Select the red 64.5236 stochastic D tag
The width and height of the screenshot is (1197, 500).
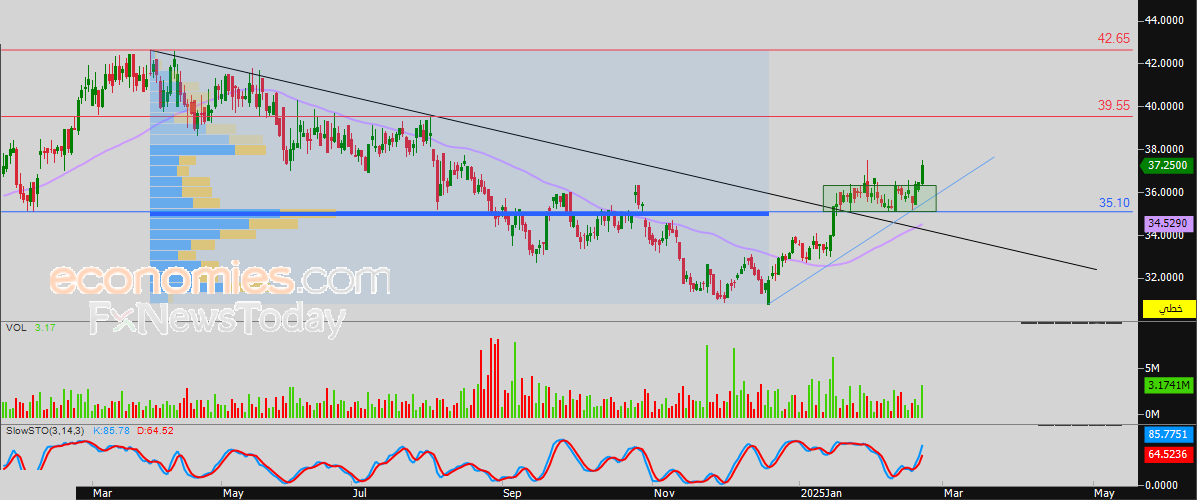1168,457
